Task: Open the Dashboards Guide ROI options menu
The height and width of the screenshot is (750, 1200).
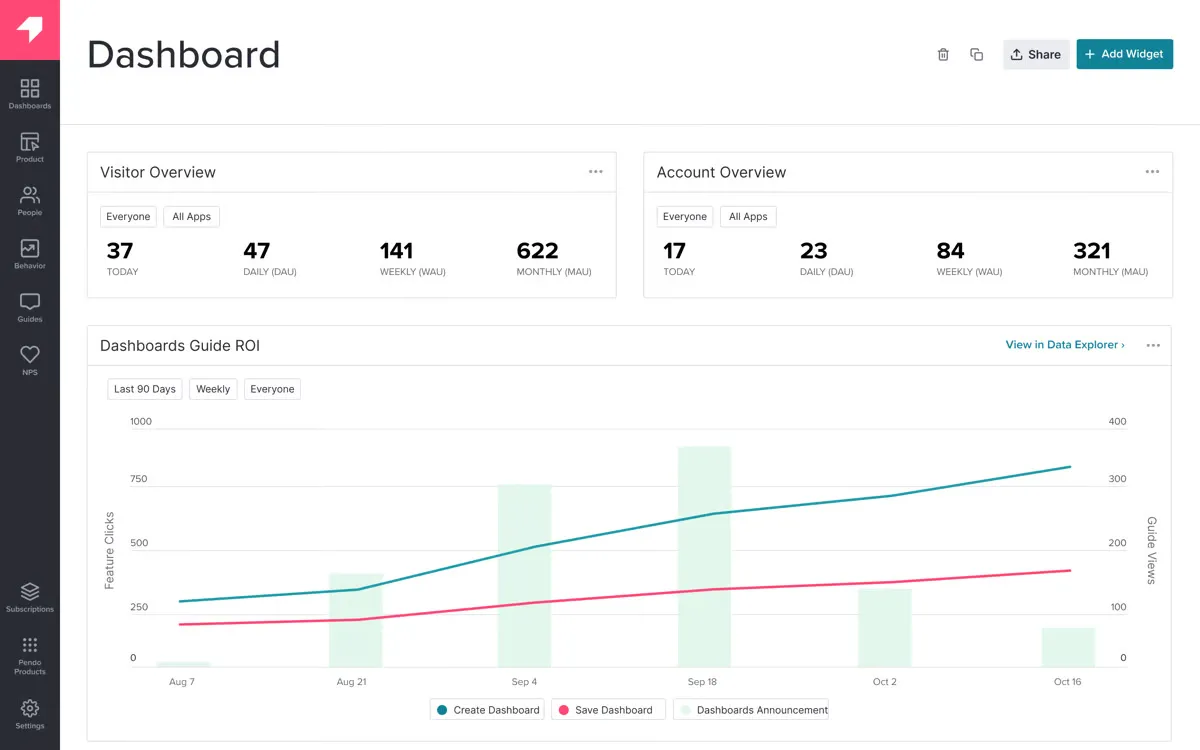Action: [1153, 345]
